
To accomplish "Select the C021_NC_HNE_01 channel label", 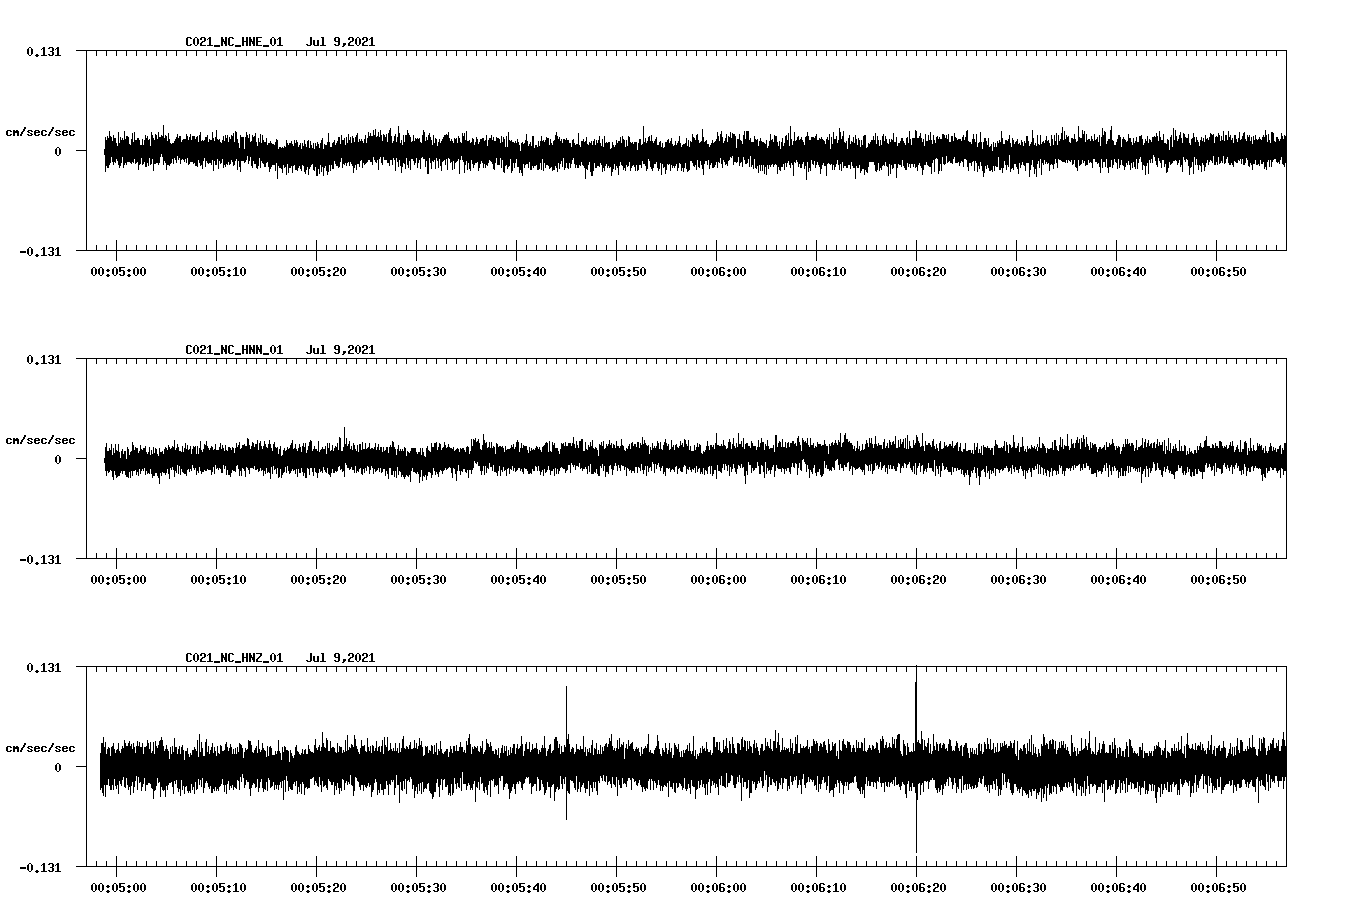I will (x=233, y=42).
